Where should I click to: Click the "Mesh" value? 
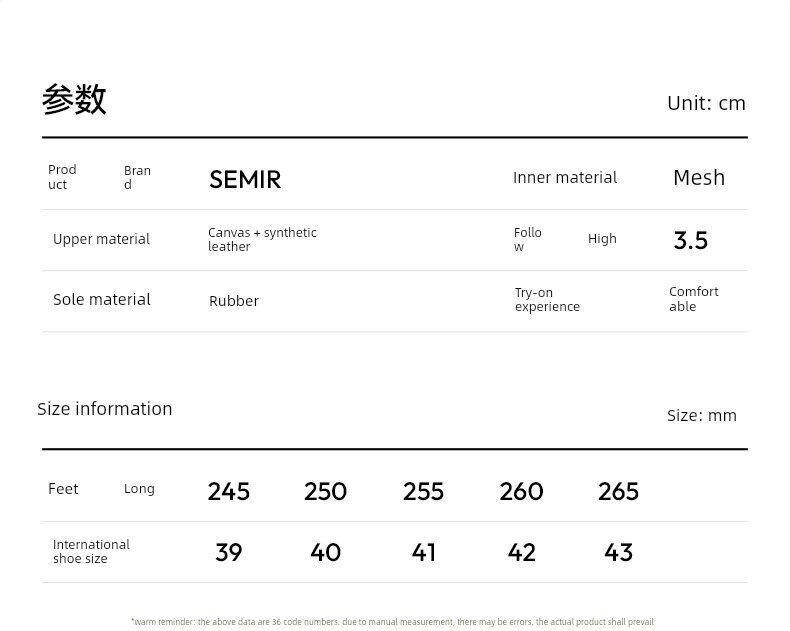pyautogui.click(x=698, y=177)
